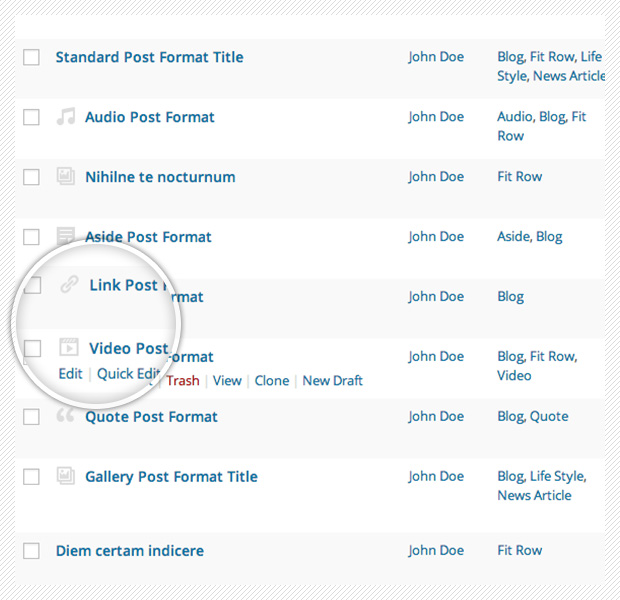View the Video Post Format post

(227, 380)
